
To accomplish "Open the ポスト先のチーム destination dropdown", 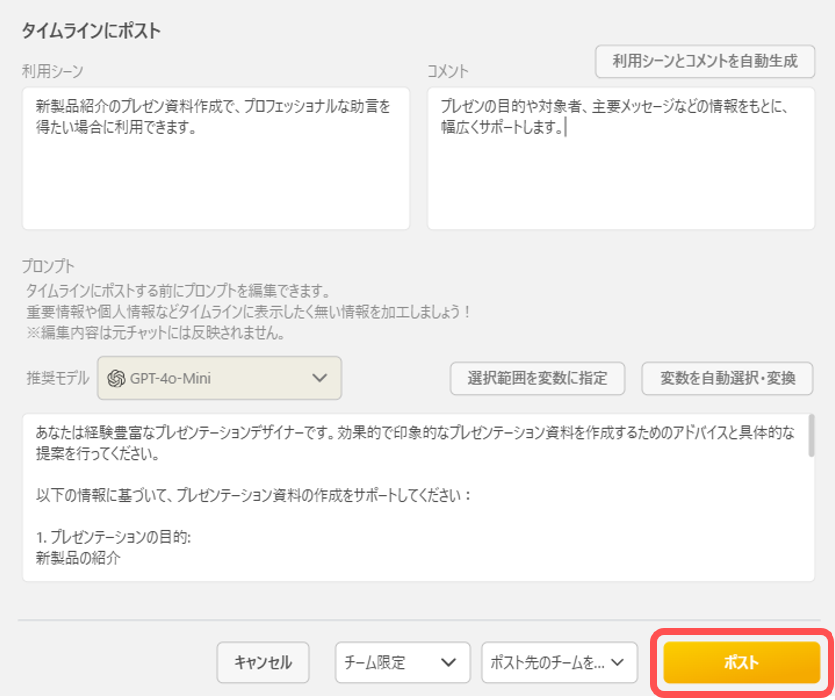I will pyautogui.click(x=559, y=662).
